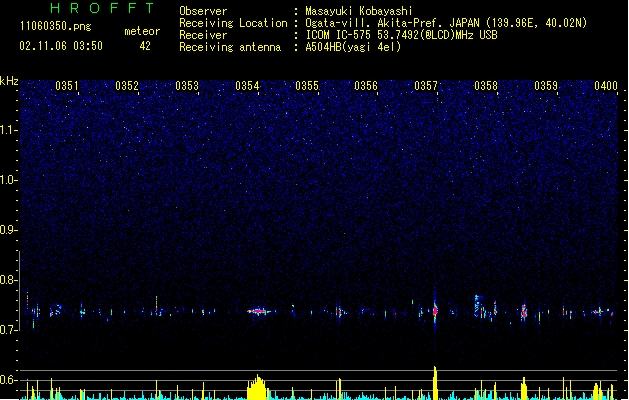Click the 0.9 frequency axis label

[8, 230]
